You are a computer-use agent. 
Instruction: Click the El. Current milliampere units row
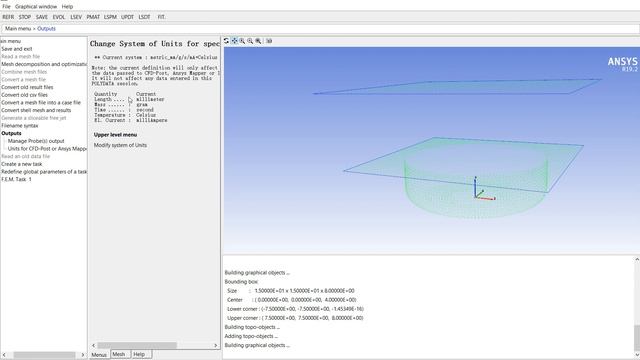tap(131, 120)
